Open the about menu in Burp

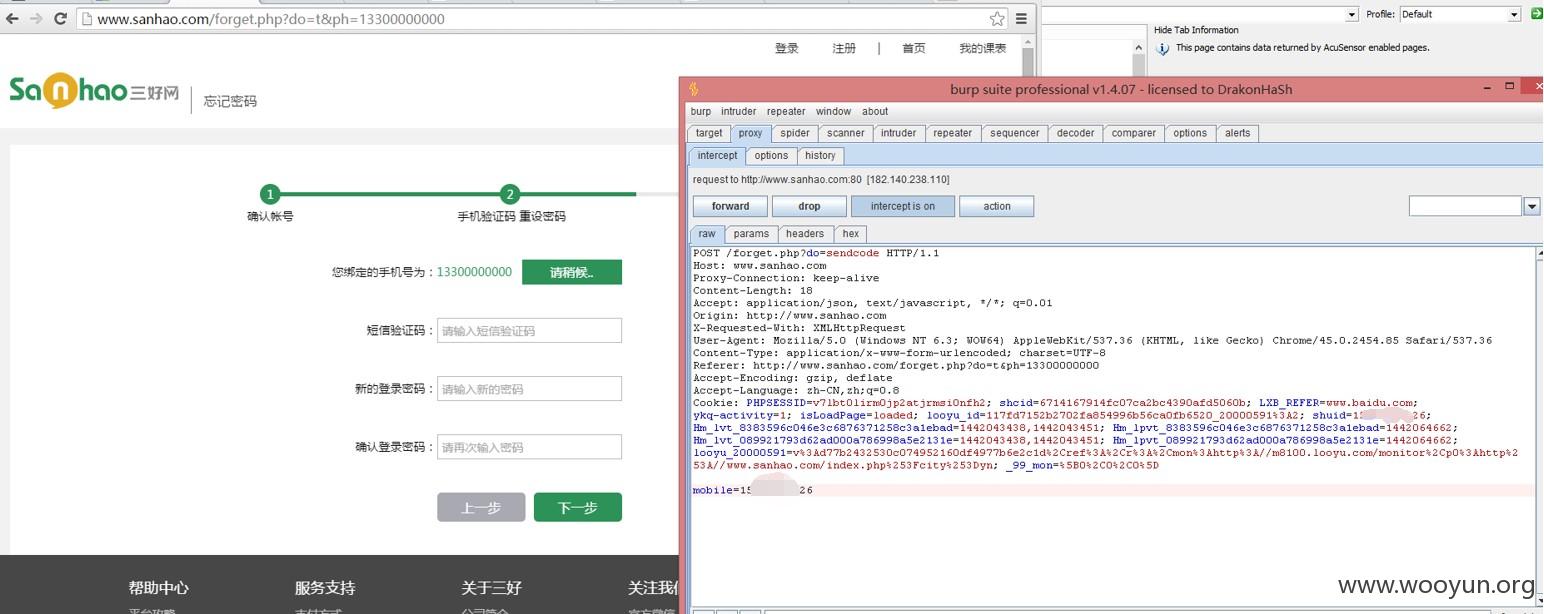click(875, 112)
